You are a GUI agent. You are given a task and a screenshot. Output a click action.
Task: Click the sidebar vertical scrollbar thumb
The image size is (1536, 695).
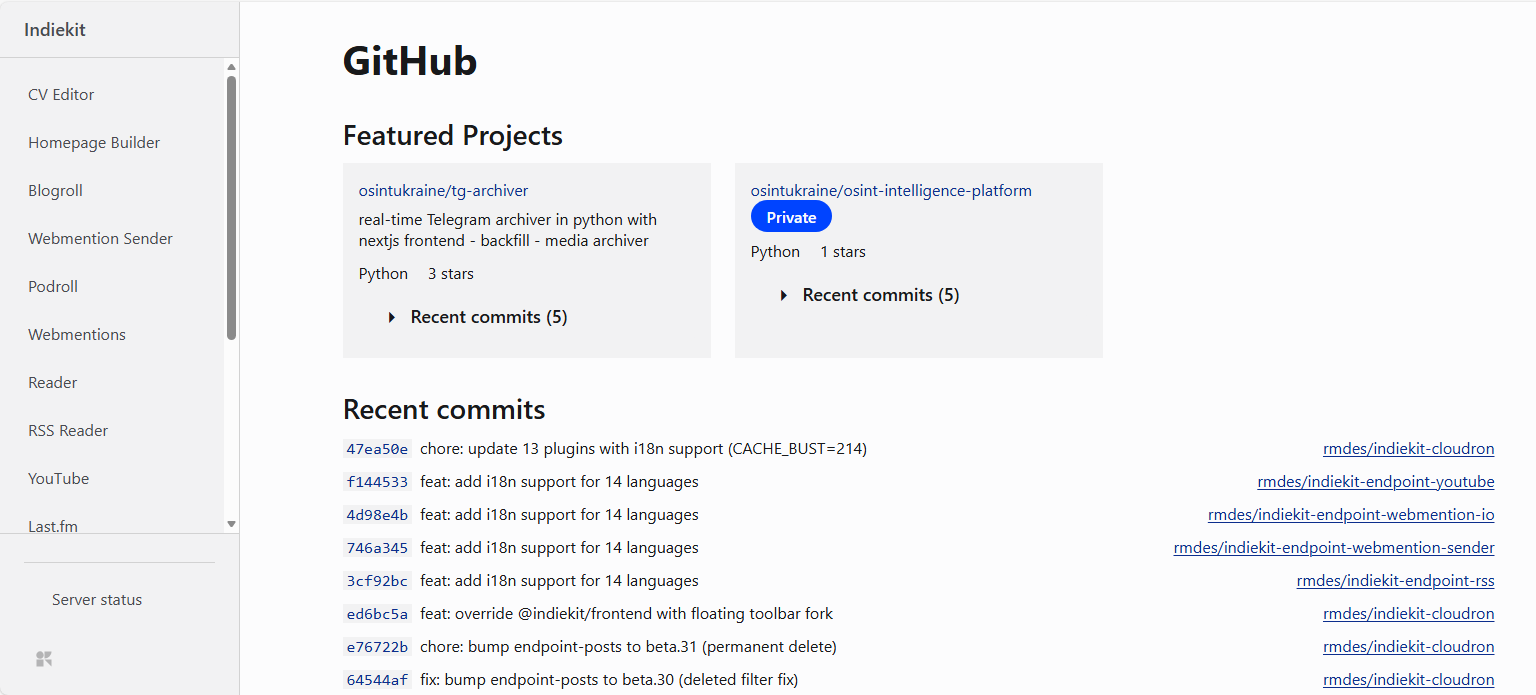[231, 208]
